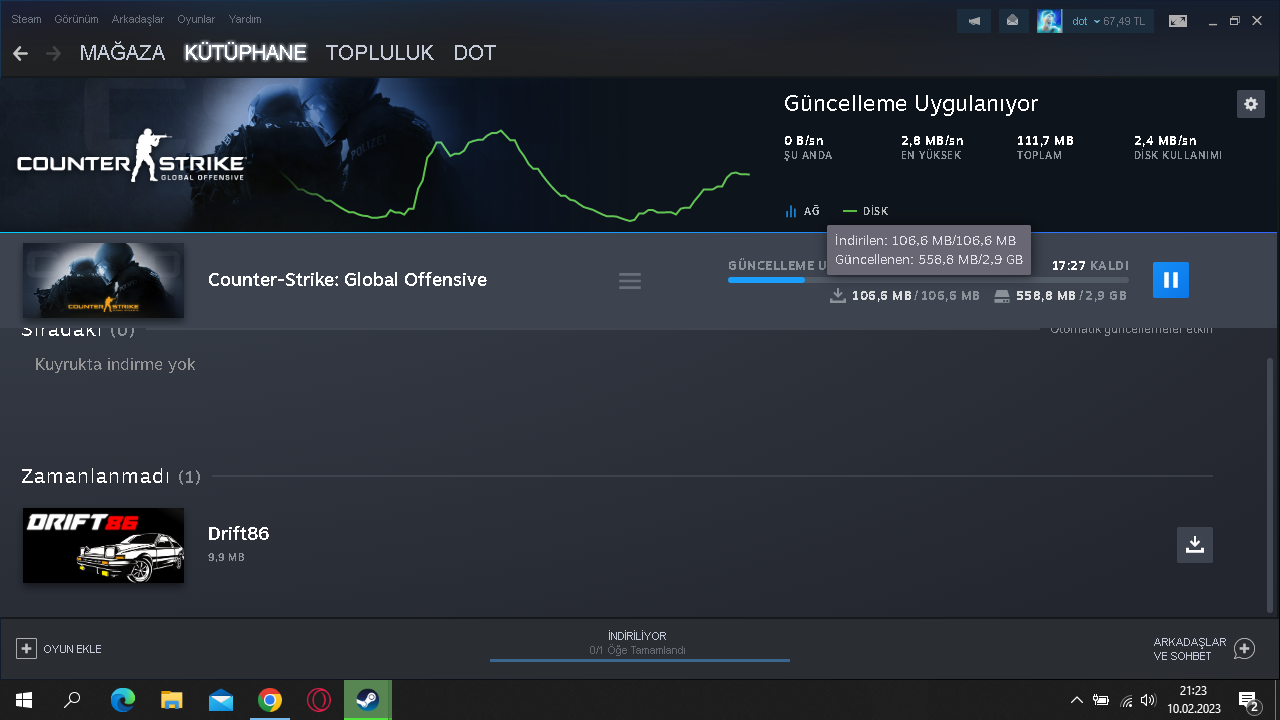Switch to the TOPLULUK tab
This screenshot has height=720, width=1280.
pyautogui.click(x=380, y=53)
